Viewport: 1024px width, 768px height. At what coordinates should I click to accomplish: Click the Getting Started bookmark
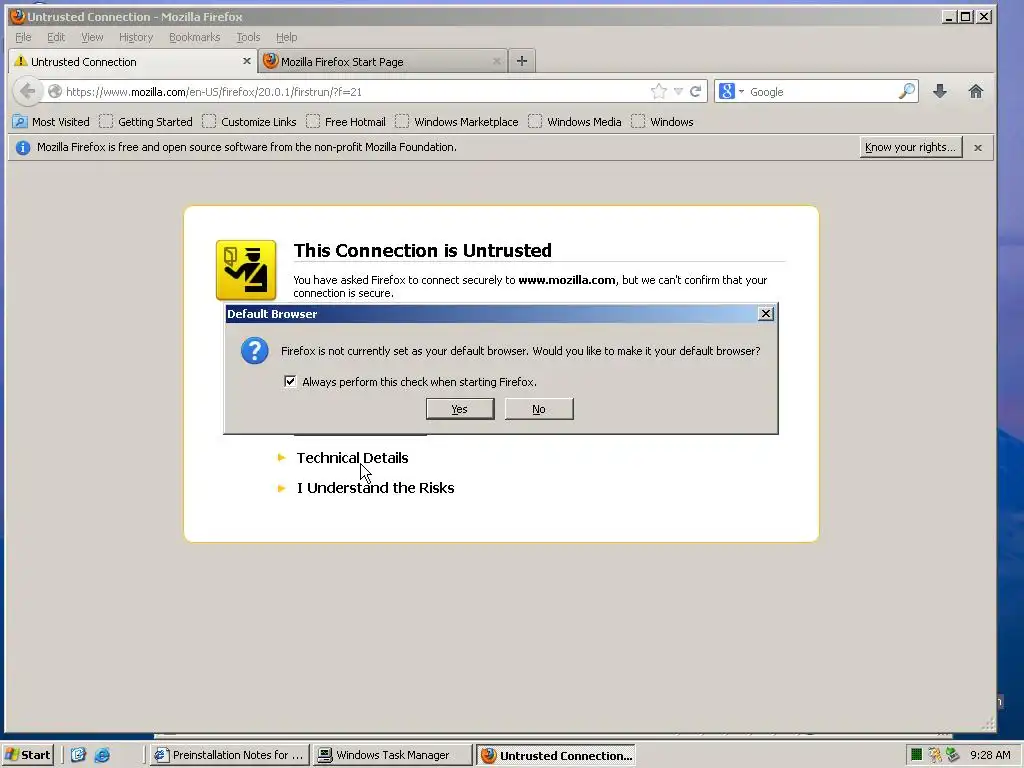tap(146, 121)
